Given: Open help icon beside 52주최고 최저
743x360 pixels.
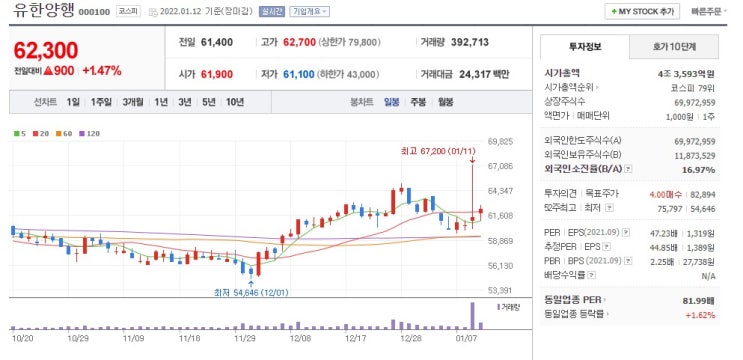Looking at the screenshot, I should [x=609, y=208].
